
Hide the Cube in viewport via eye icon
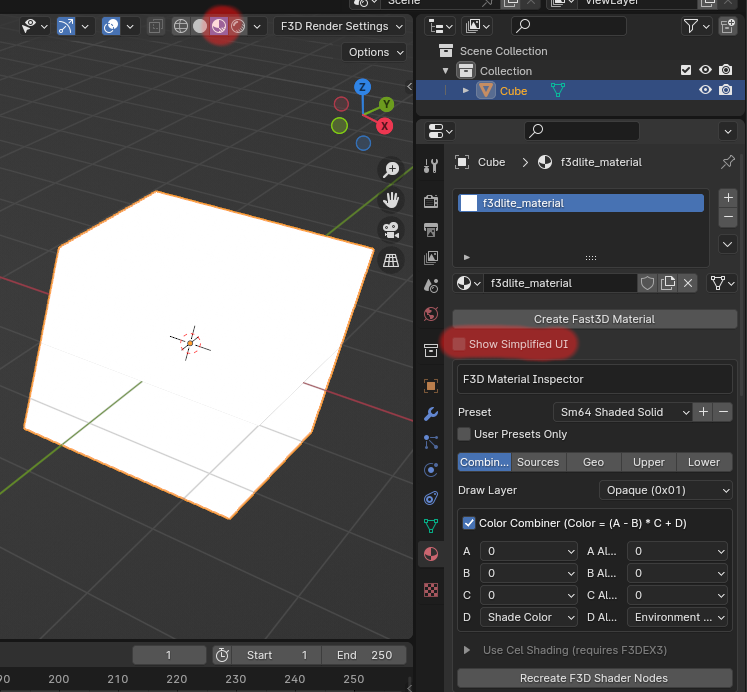tap(705, 90)
